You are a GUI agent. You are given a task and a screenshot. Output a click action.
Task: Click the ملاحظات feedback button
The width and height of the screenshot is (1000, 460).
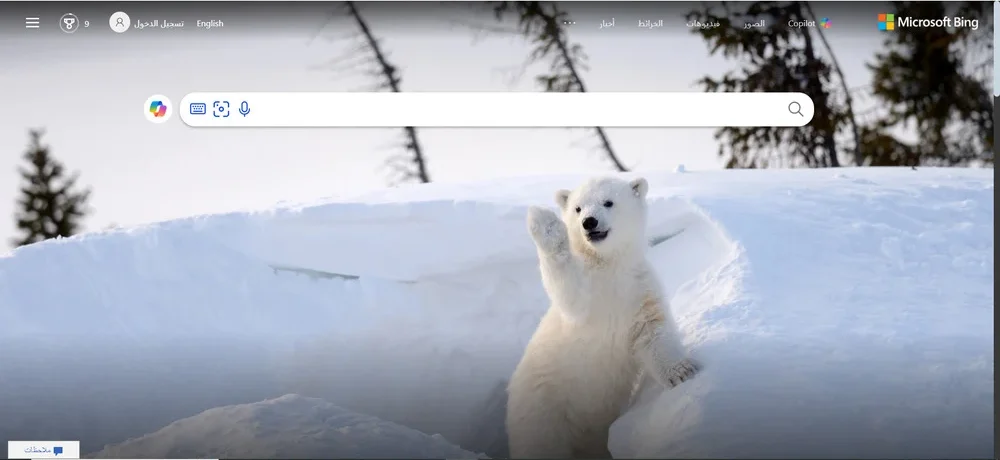[x=44, y=450]
